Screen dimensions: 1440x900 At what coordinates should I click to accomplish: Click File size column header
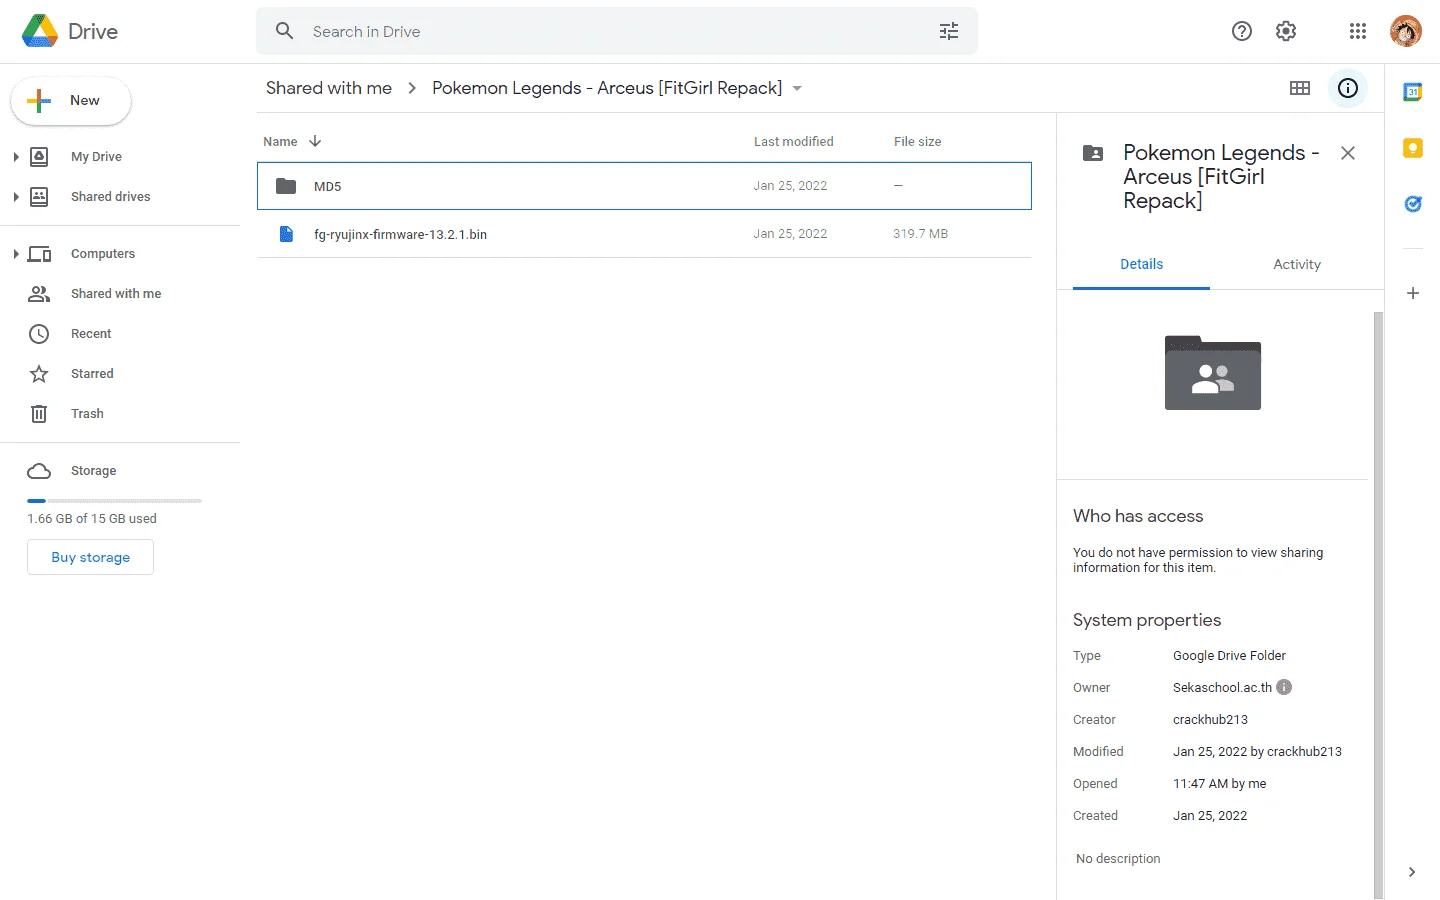(x=917, y=141)
